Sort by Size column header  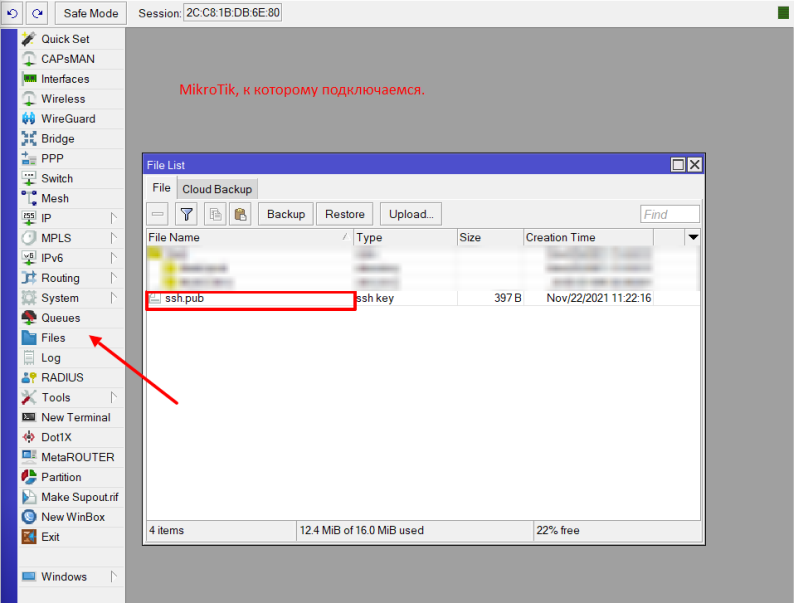(490, 237)
